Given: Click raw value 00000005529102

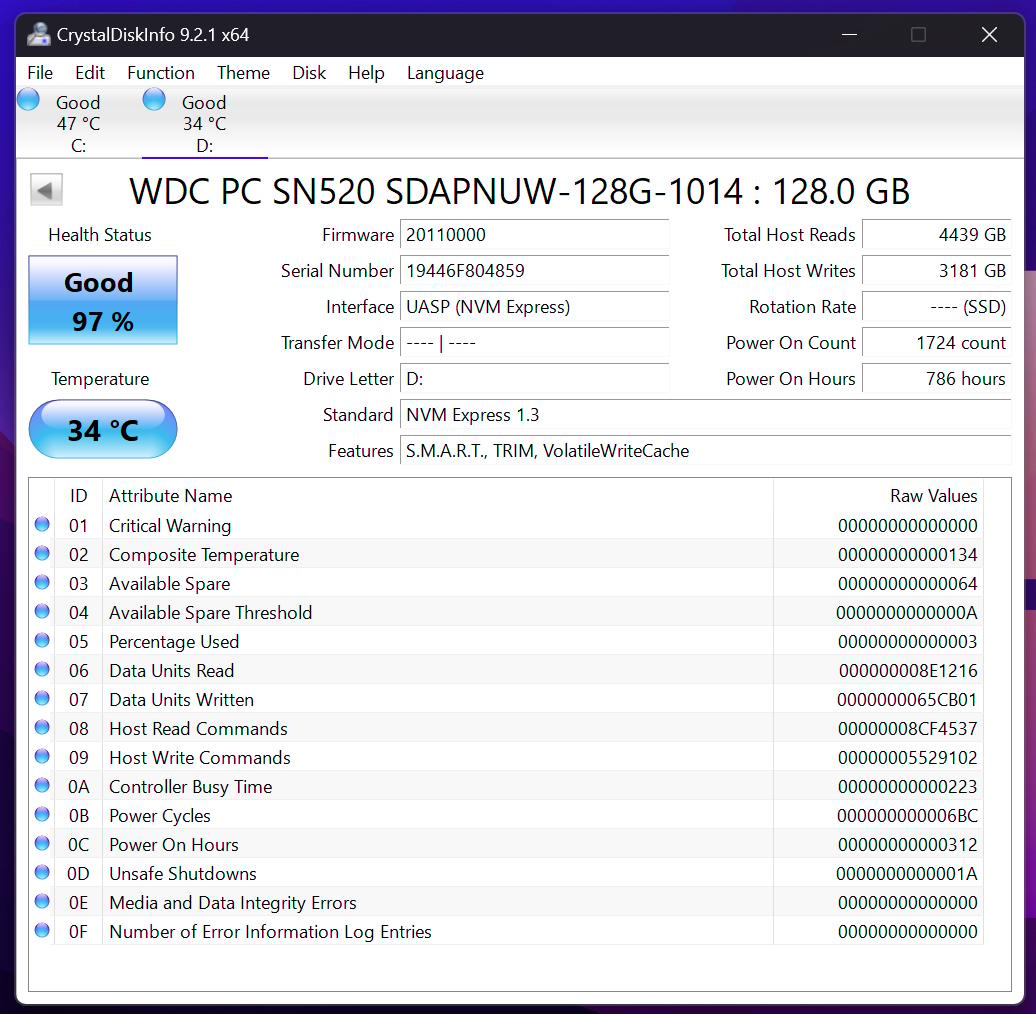Looking at the screenshot, I should tap(907, 758).
